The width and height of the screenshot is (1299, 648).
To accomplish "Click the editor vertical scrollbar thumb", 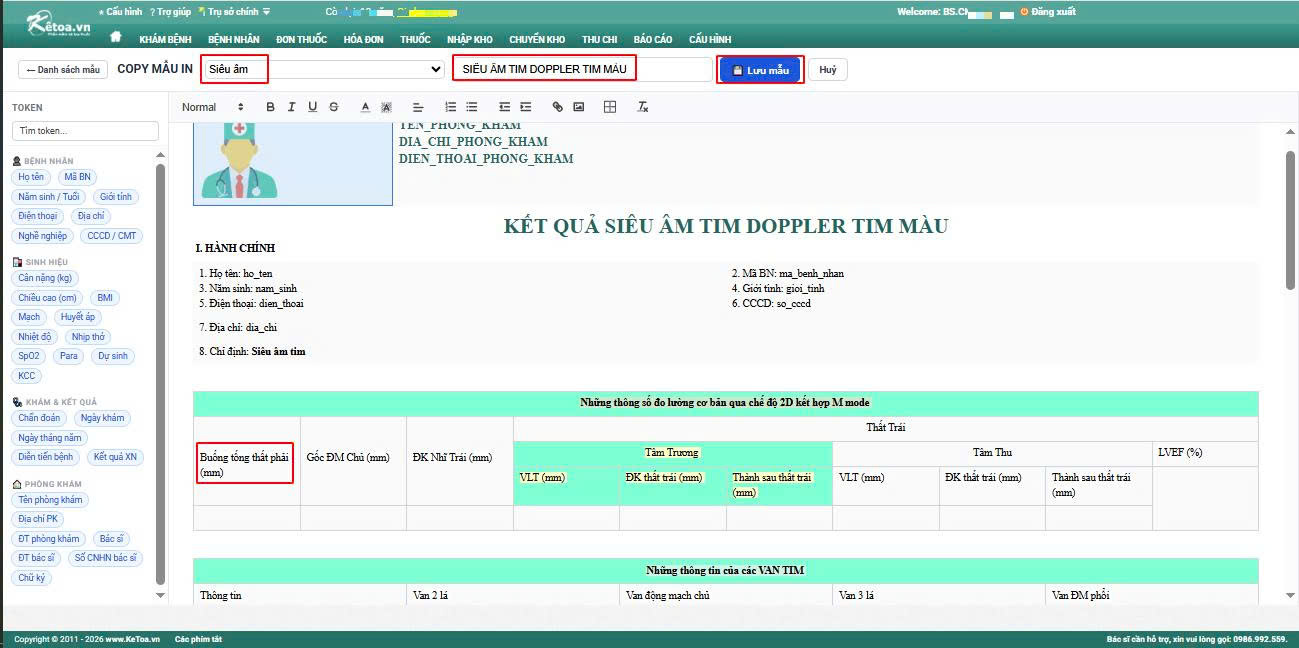I will click(1290, 220).
